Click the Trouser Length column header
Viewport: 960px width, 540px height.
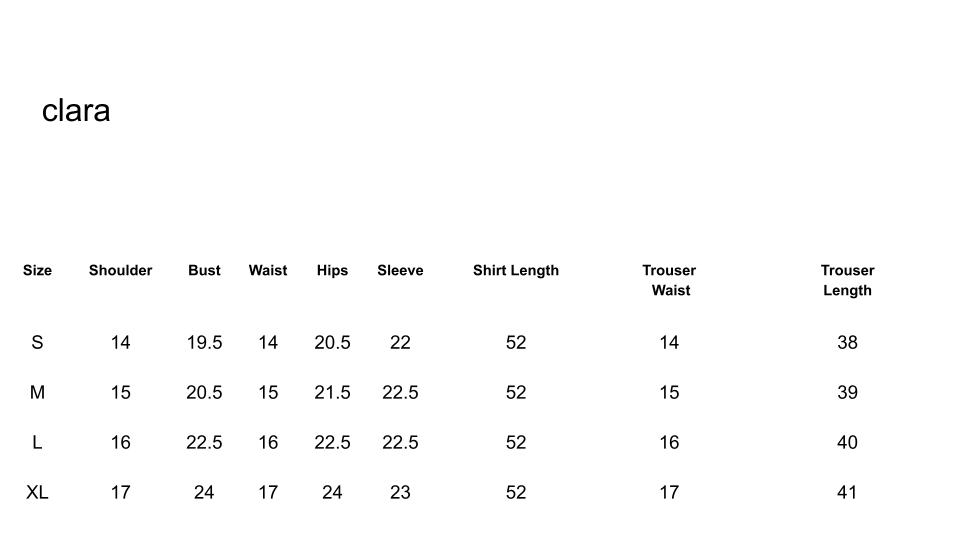tap(847, 280)
